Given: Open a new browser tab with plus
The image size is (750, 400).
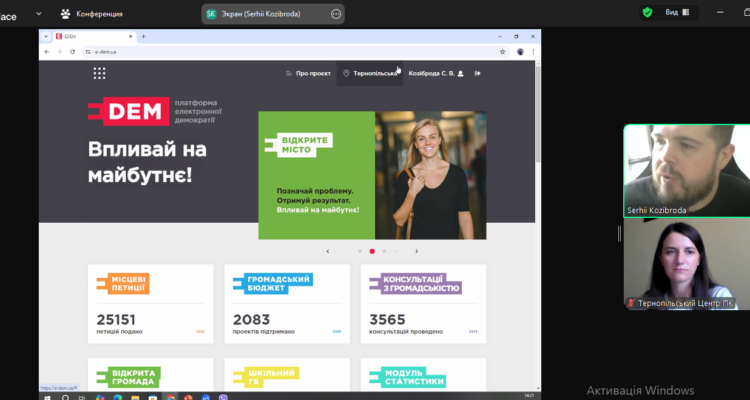Looking at the screenshot, I should [x=143, y=36].
